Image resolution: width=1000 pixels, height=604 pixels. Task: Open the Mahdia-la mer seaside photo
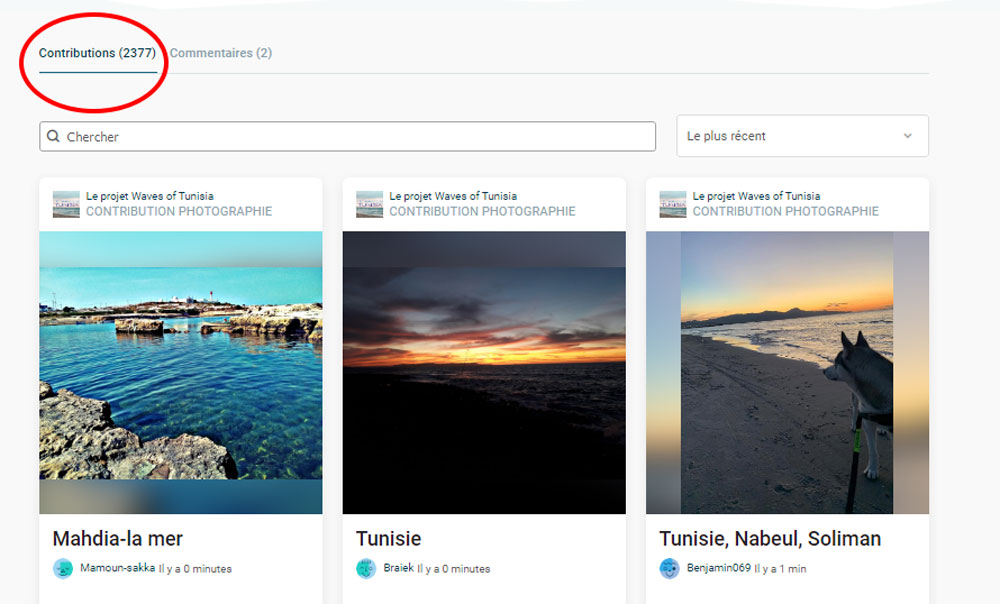[x=181, y=372]
